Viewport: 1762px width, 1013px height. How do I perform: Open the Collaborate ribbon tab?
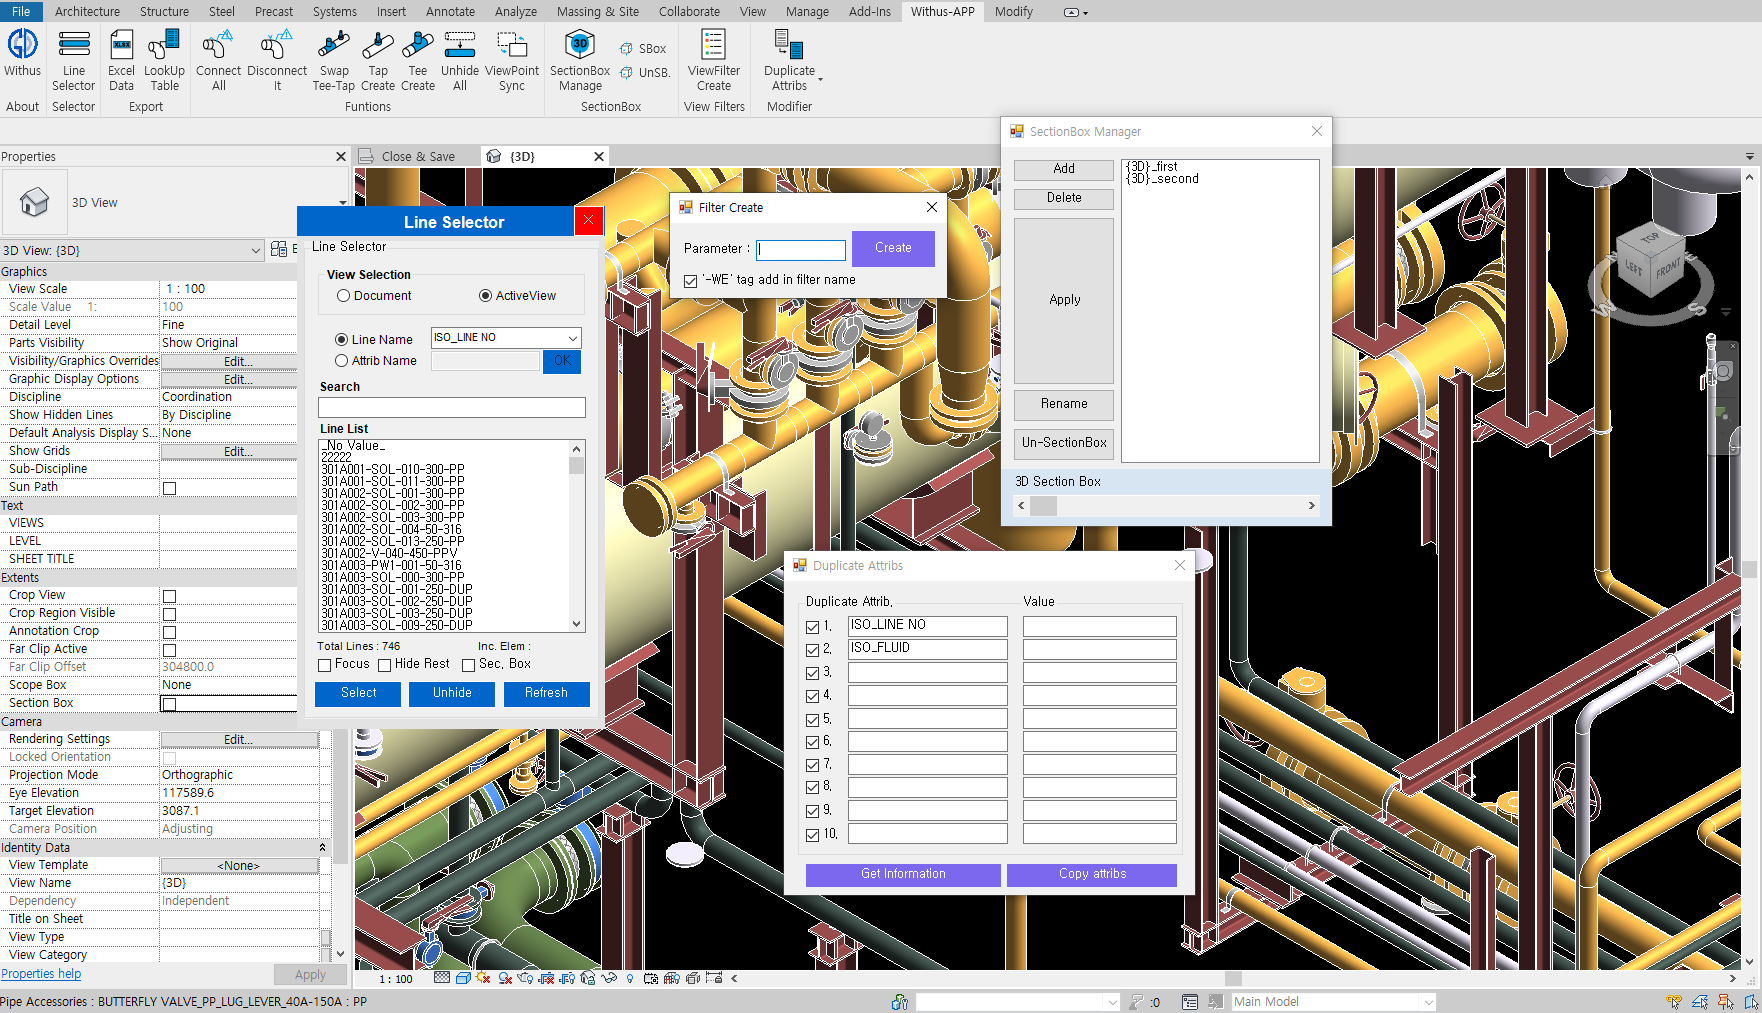click(689, 12)
